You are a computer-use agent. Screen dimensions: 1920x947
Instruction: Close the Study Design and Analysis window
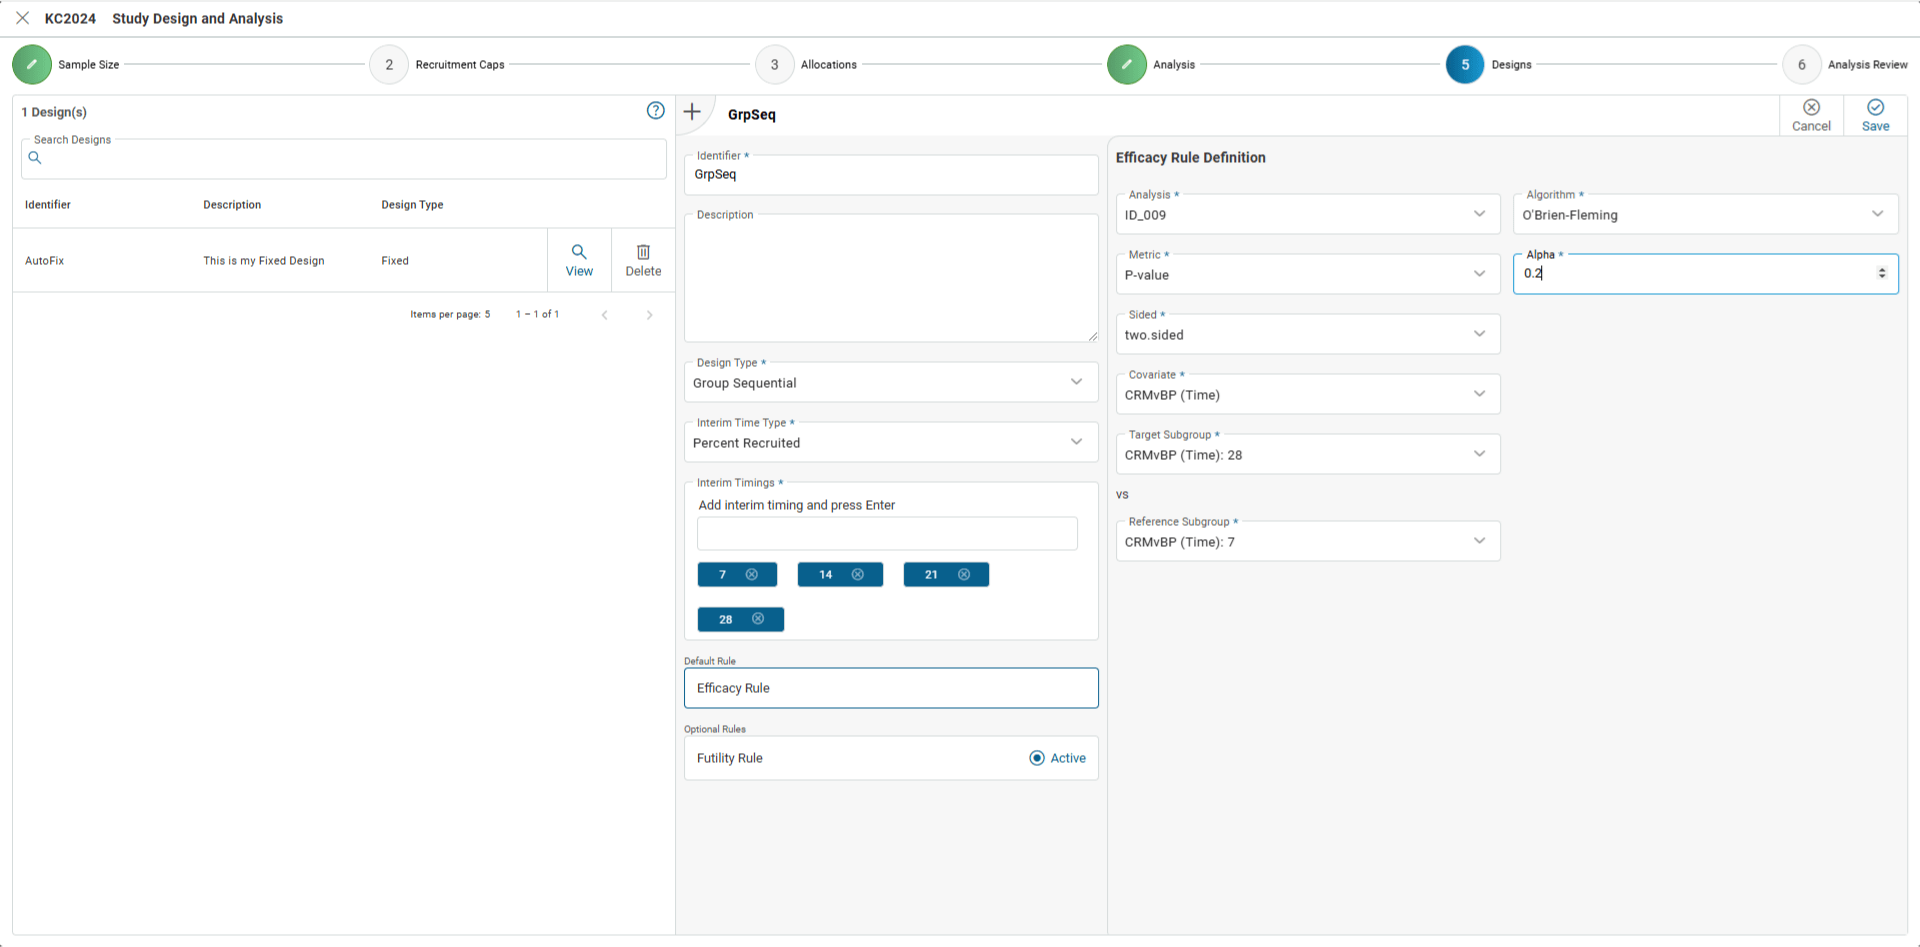point(22,18)
